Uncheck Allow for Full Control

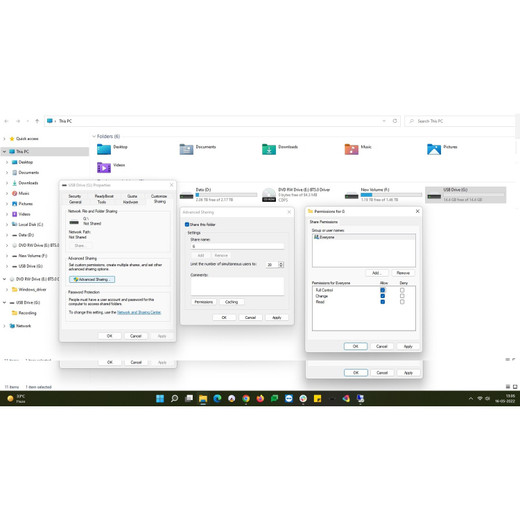tap(383, 290)
